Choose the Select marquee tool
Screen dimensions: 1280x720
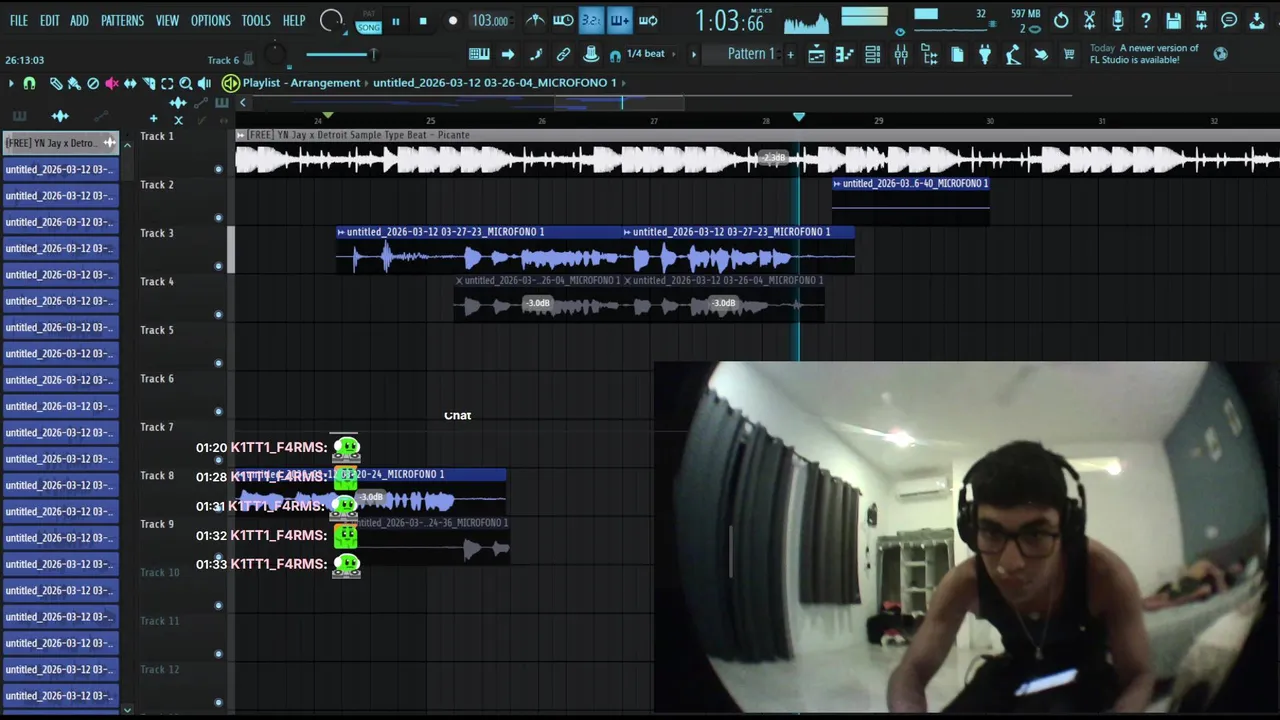pyautogui.click(x=167, y=84)
